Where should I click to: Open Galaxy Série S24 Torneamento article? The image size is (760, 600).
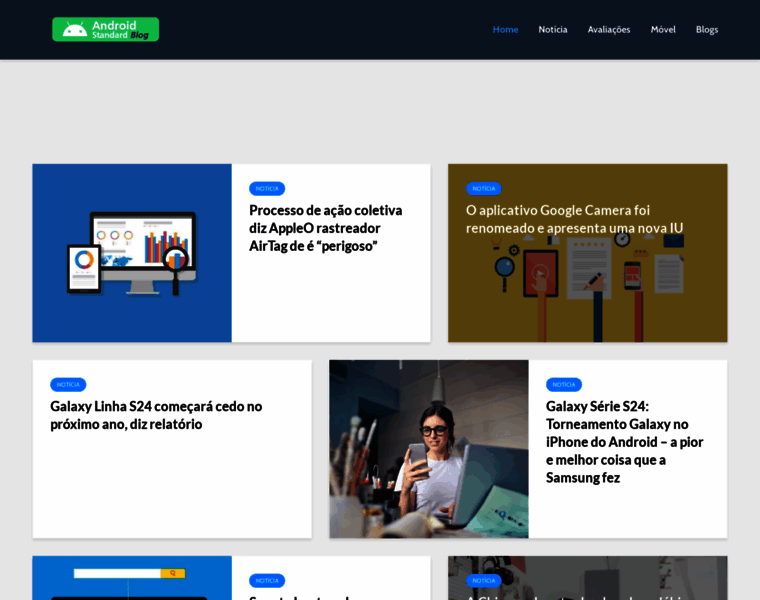coord(624,442)
